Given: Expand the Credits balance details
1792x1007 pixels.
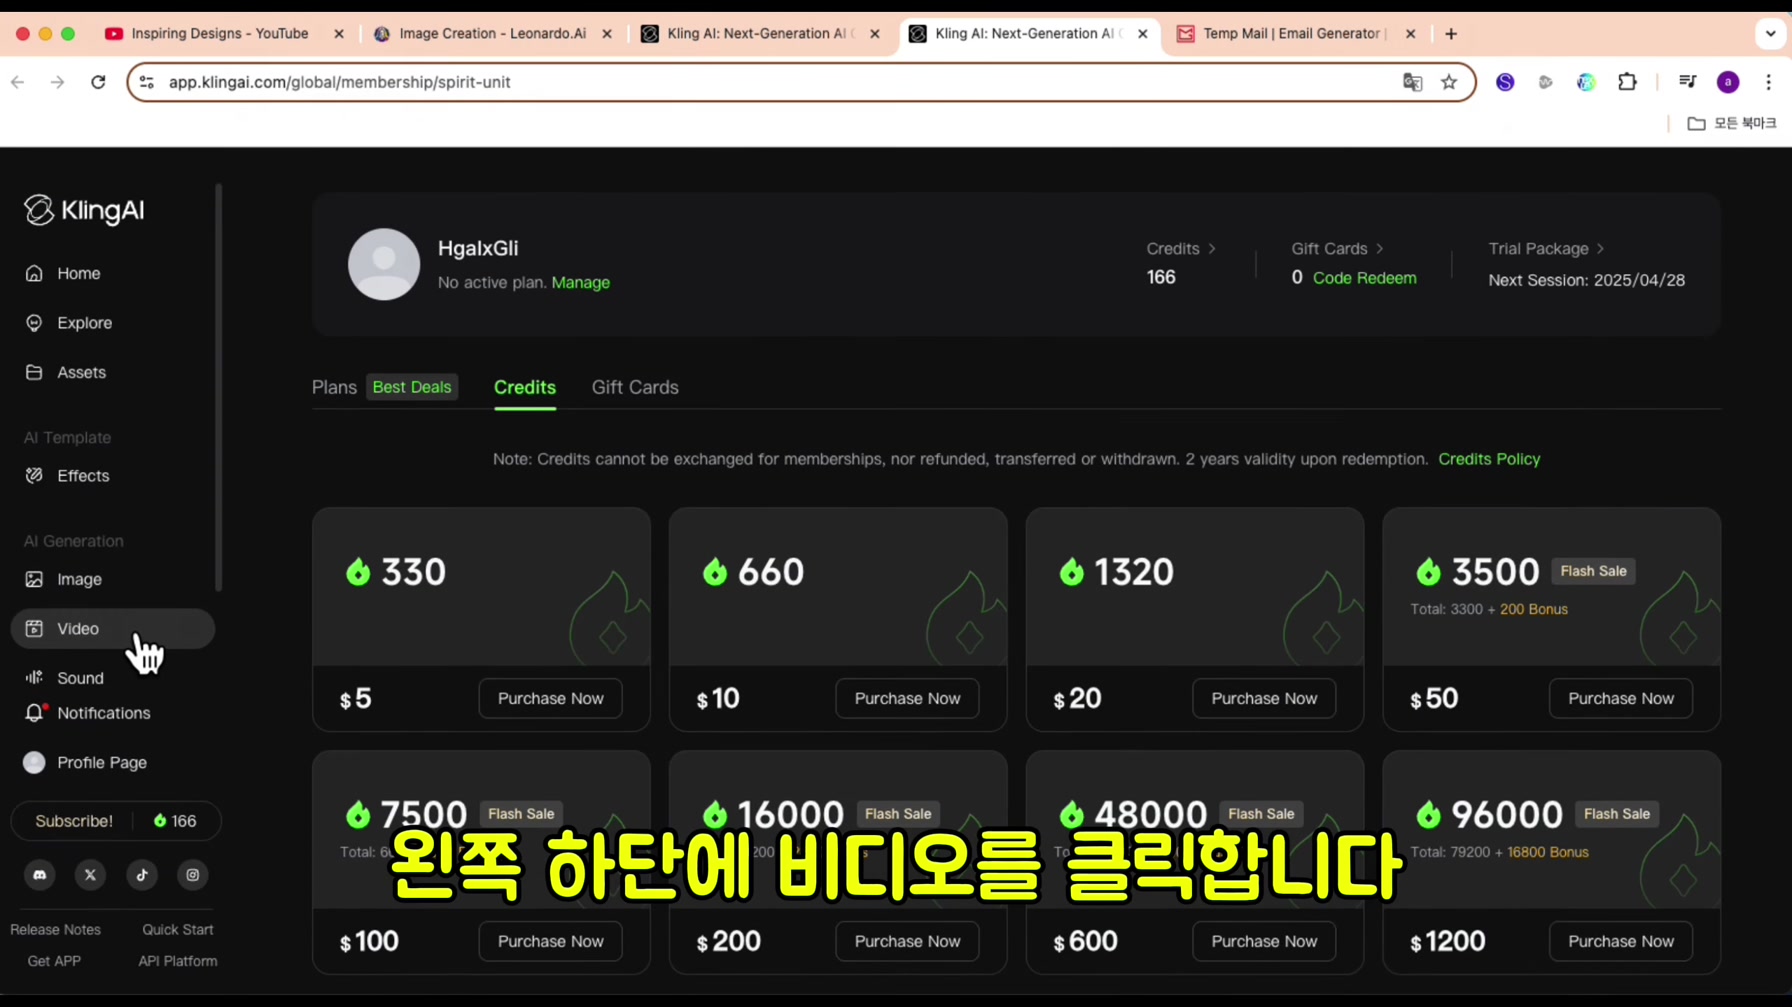Looking at the screenshot, I should click(x=1181, y=248).
